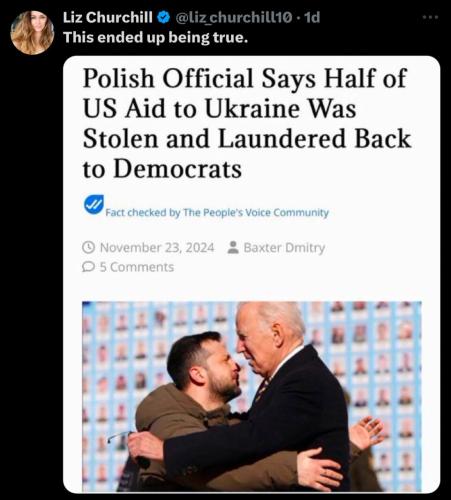Click the Liz Churchill display name
The image size is (451, 500).
(x=108, y=17)
